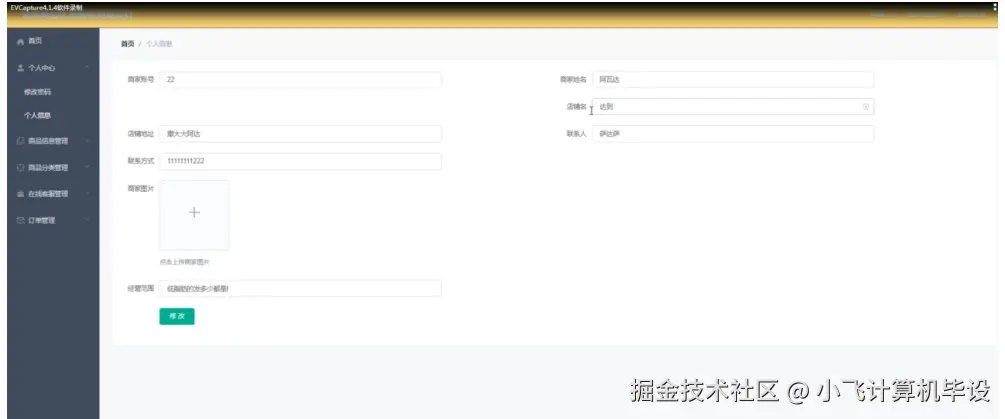Clear the 店铺名 field with its circle icon
1005x419 pixels.
865,107
